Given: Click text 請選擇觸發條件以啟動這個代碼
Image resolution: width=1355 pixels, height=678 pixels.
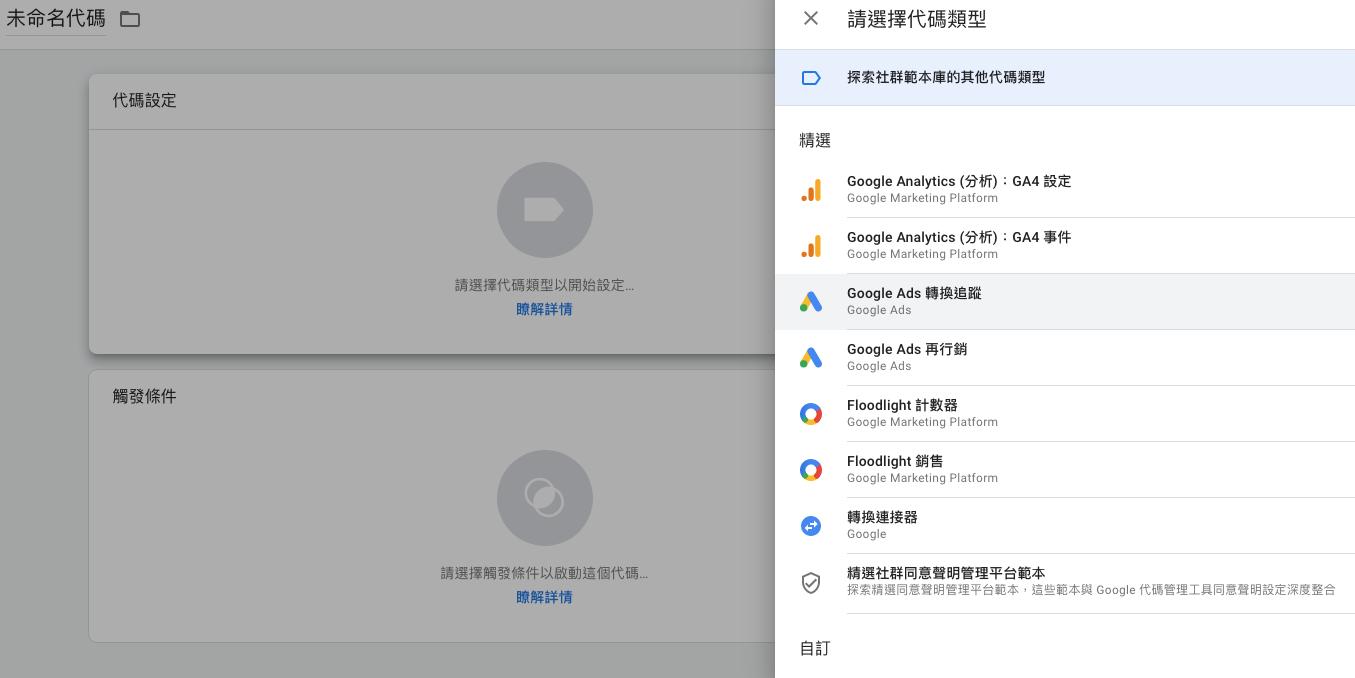Looking at the screenshot, I should (545, 574).
